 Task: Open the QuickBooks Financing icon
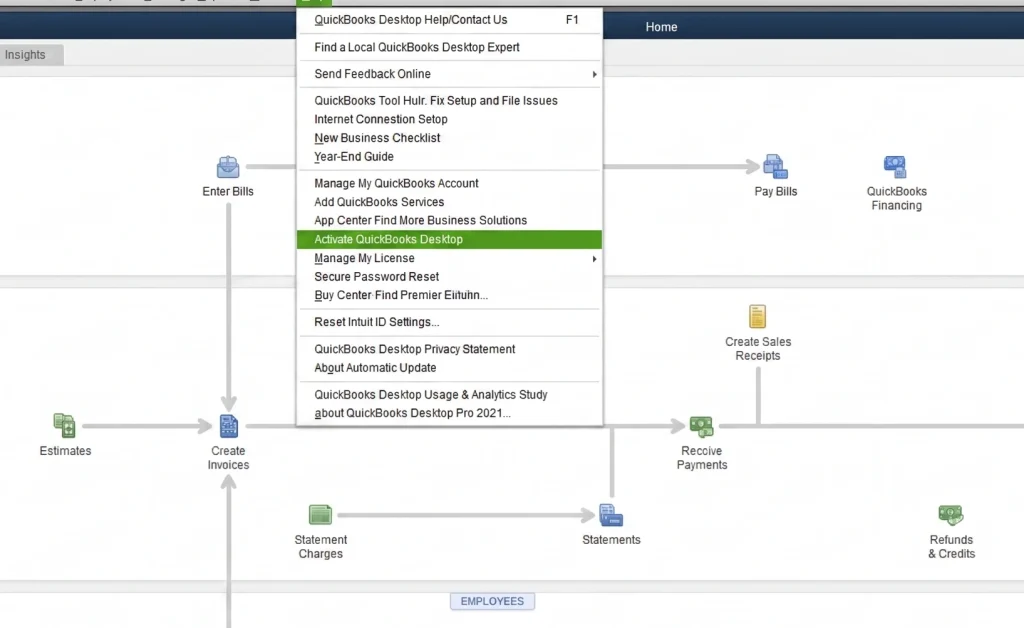coord(895,167)
